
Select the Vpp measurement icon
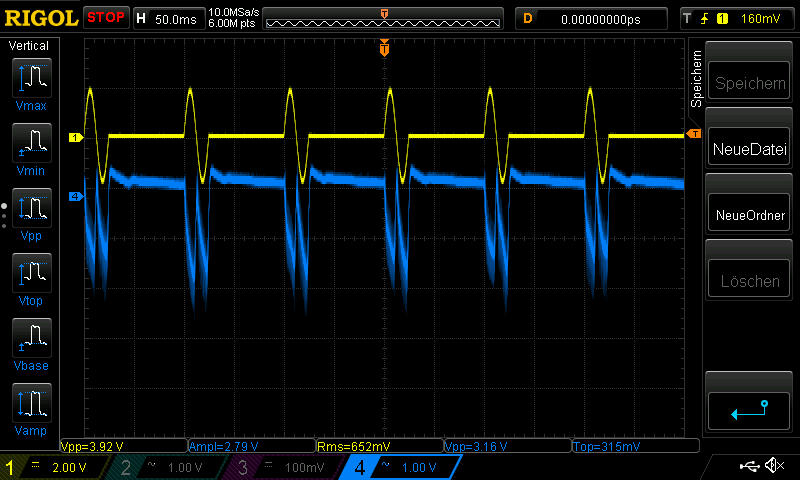(32, 208)
